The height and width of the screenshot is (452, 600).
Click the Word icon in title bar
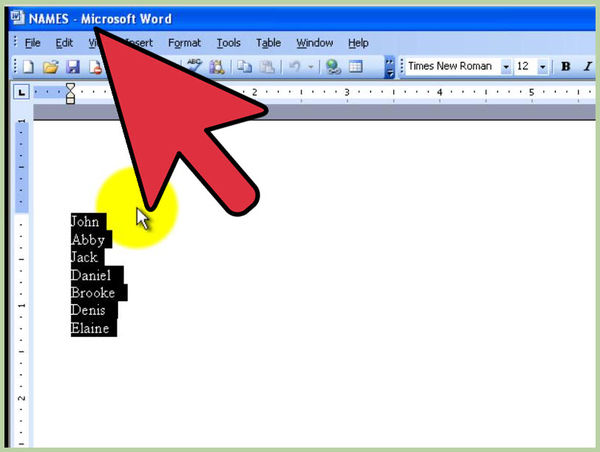18,17
